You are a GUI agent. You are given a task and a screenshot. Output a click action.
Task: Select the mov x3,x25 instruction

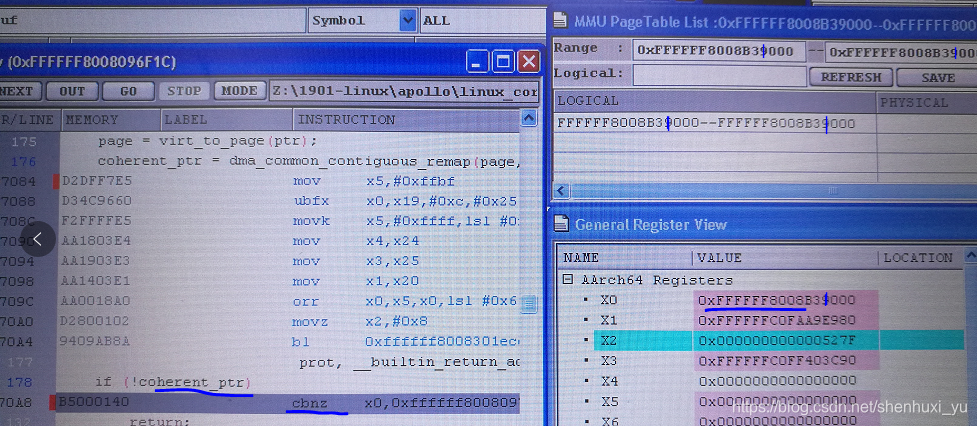pyautogui.click(x=356, y=261)
